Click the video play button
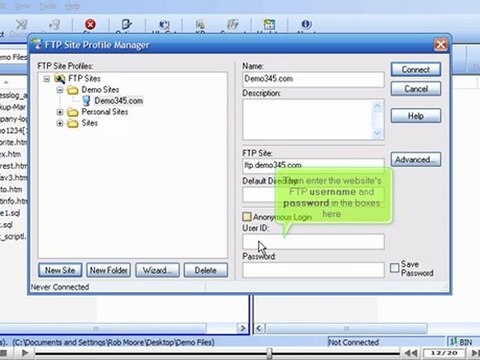 pyautogui.click(x=25, y=353)
